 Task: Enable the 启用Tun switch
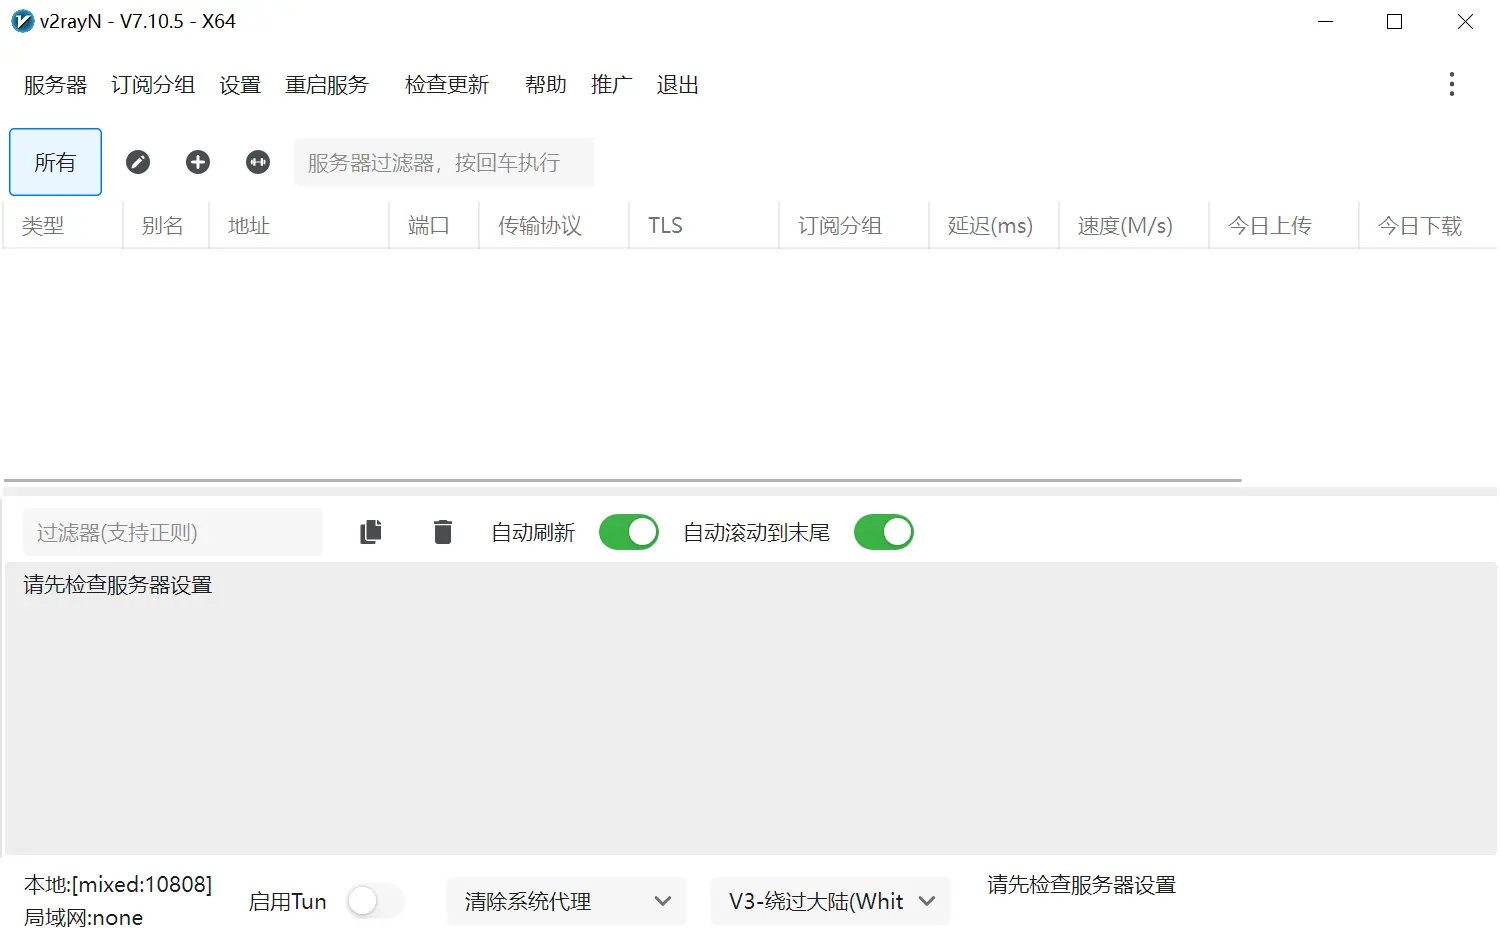[x=375, y=901]
